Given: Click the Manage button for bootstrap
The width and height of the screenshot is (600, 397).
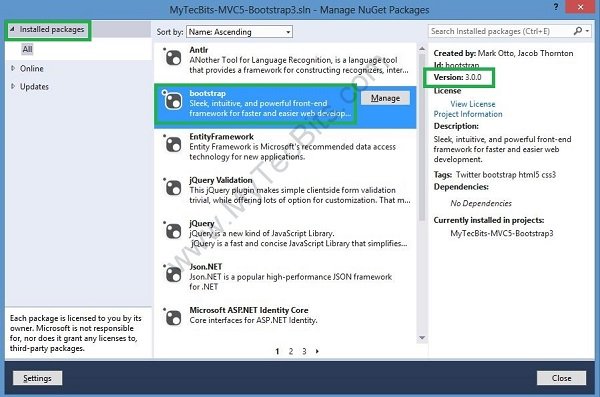Looking at the screenshot, I should [385, 98].
